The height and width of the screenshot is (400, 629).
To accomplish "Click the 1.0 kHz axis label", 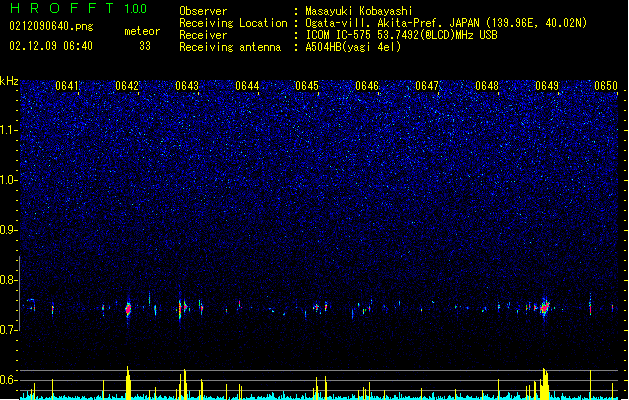I will click(9, 180).
